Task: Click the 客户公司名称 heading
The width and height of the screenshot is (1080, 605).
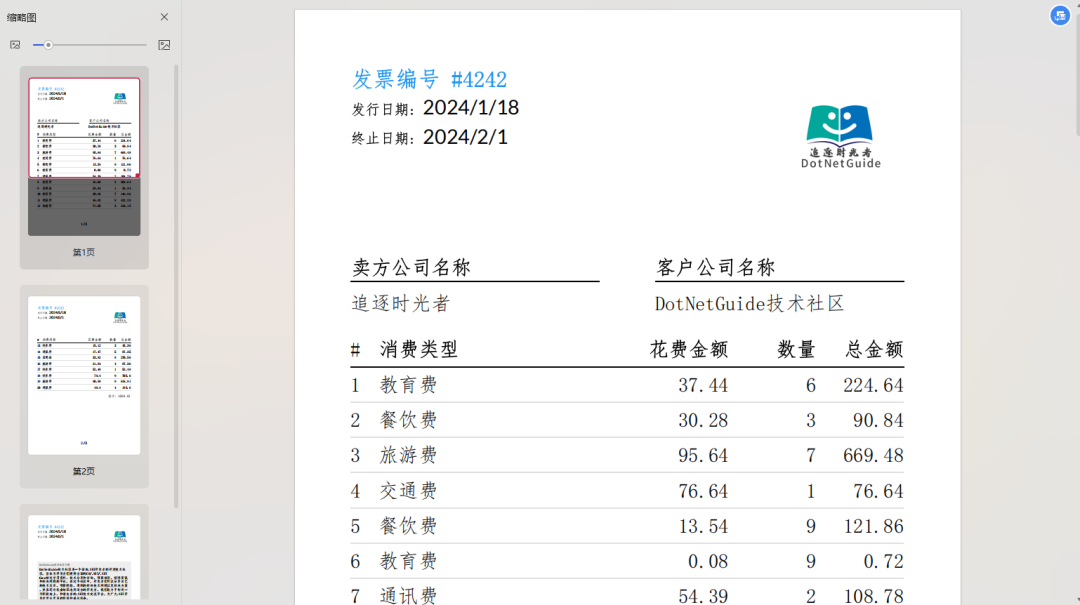Action: click(x=715, y=268)
